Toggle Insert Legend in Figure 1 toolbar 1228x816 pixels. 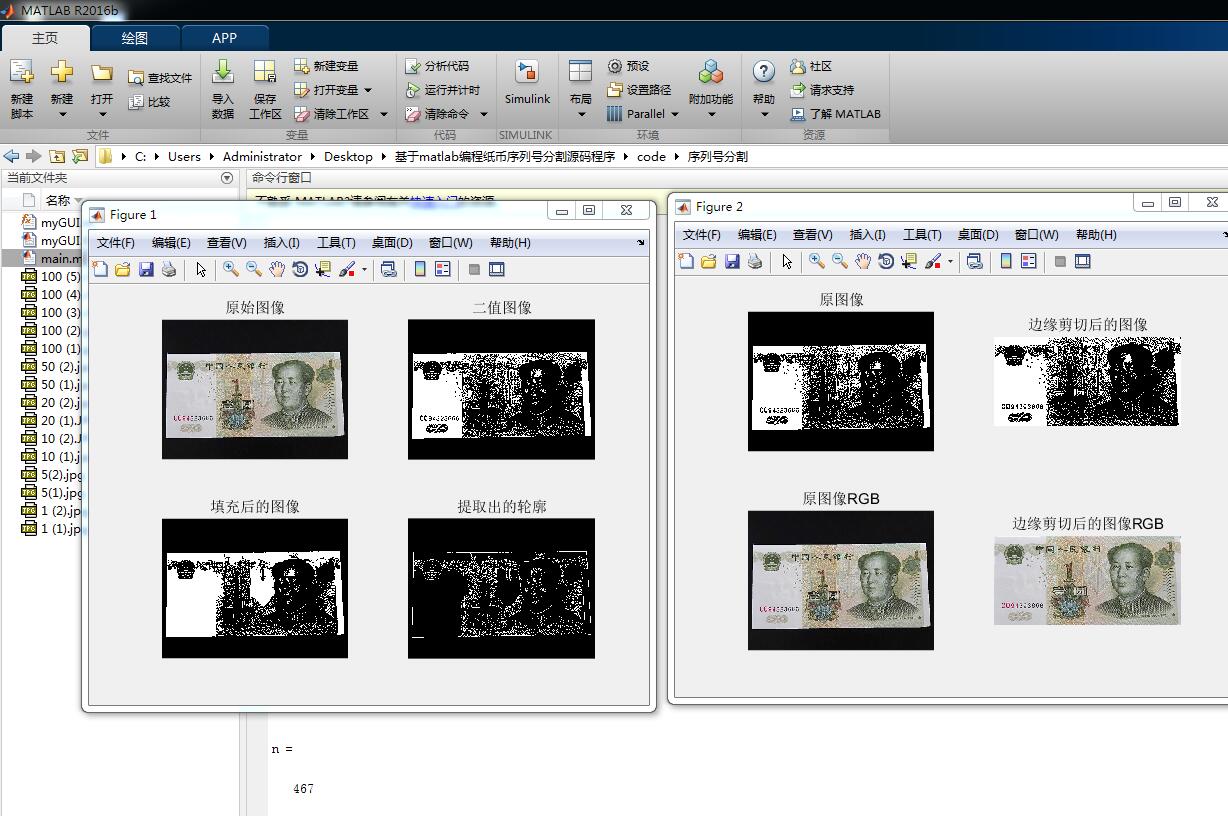coord(443,269)
